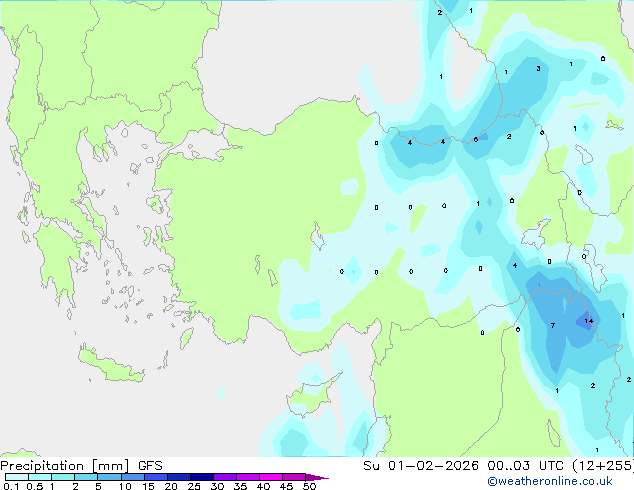The width and height of the screenshot is (634, 490).
Task: Click the legend scale label '30'
Action: click(217, 486)
